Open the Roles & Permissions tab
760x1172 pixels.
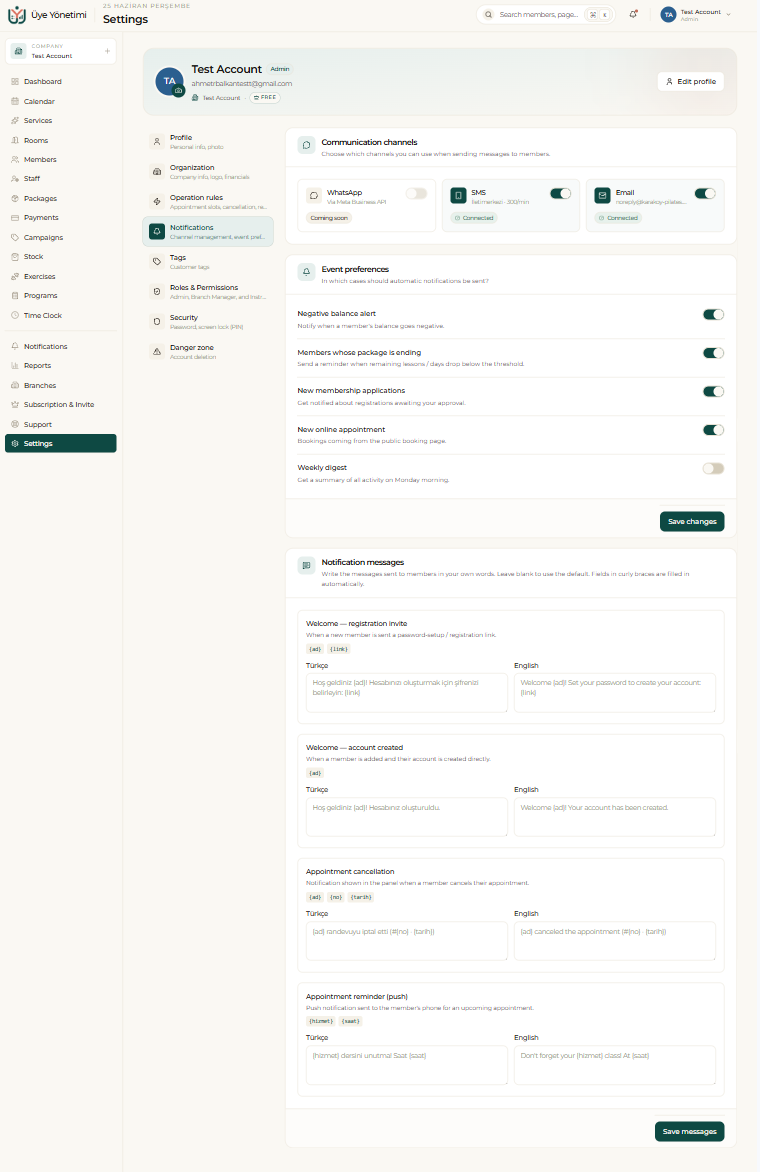tap(208, 292)
